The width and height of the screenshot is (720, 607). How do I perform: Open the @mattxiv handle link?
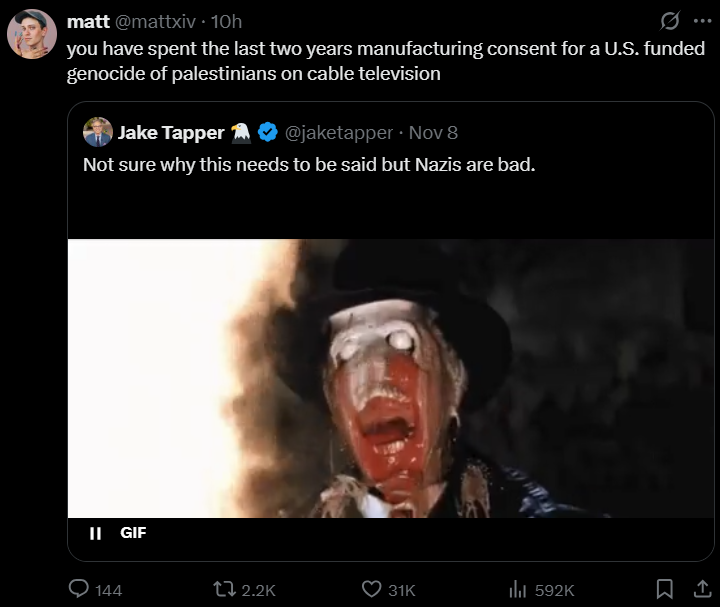(156, 21)
